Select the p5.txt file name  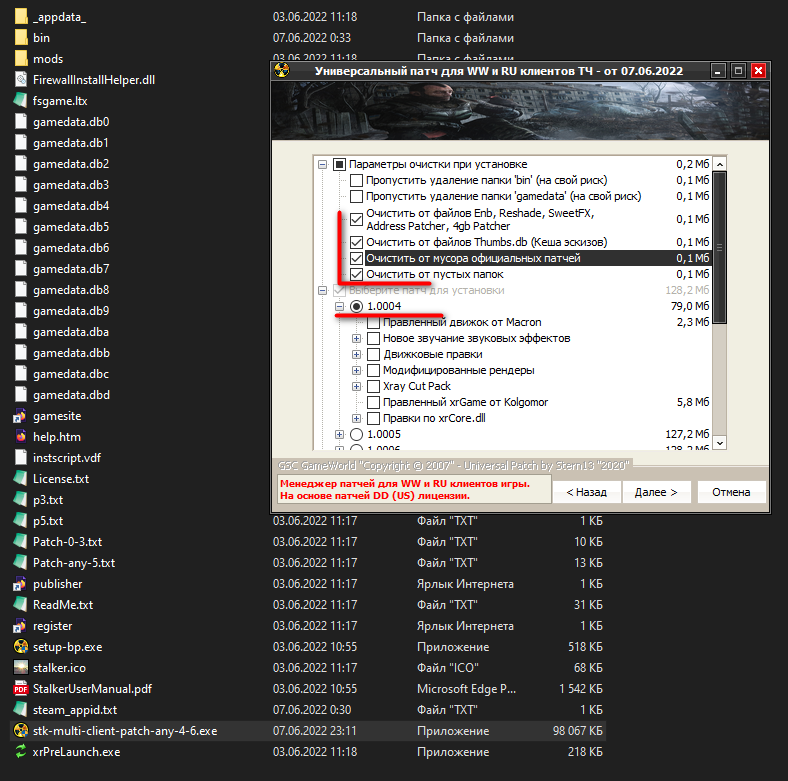[48, 521]
